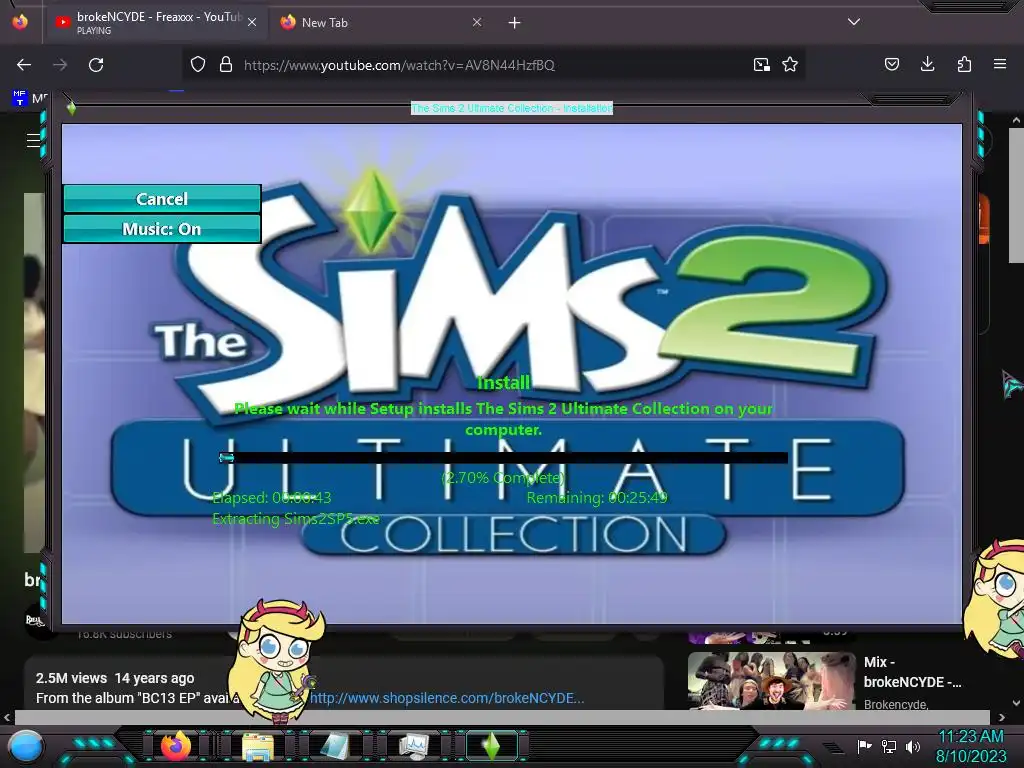Open the YouTube guide hamburger menu
The image size is (1024, 768).
pos(33,140)
